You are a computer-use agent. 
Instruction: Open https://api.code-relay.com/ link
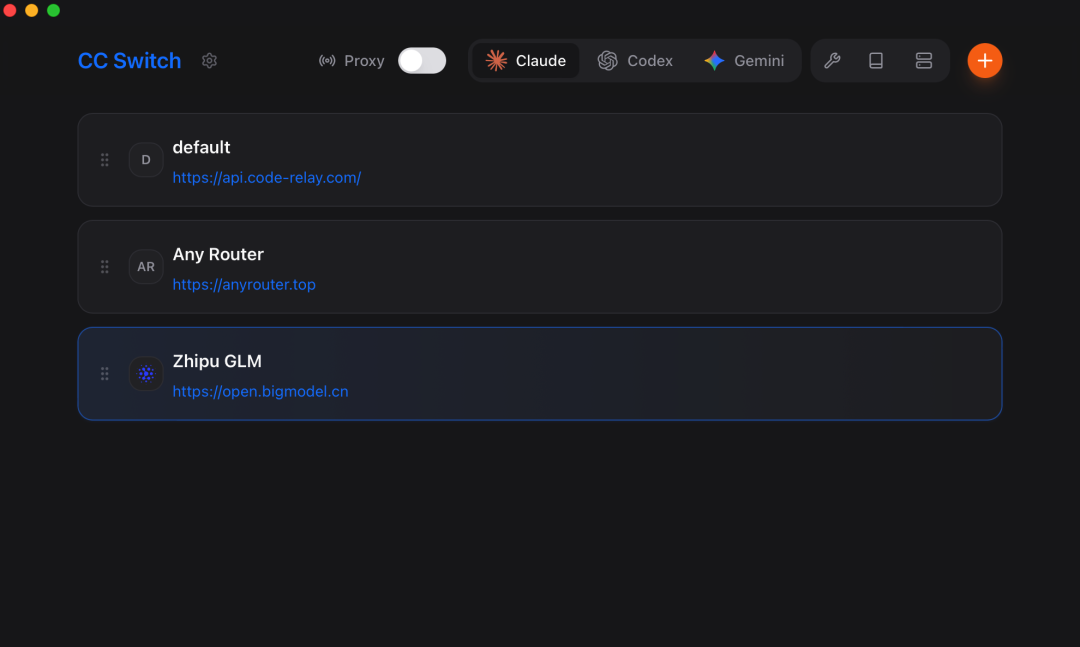pyautogui.click(x=267, y=178)
